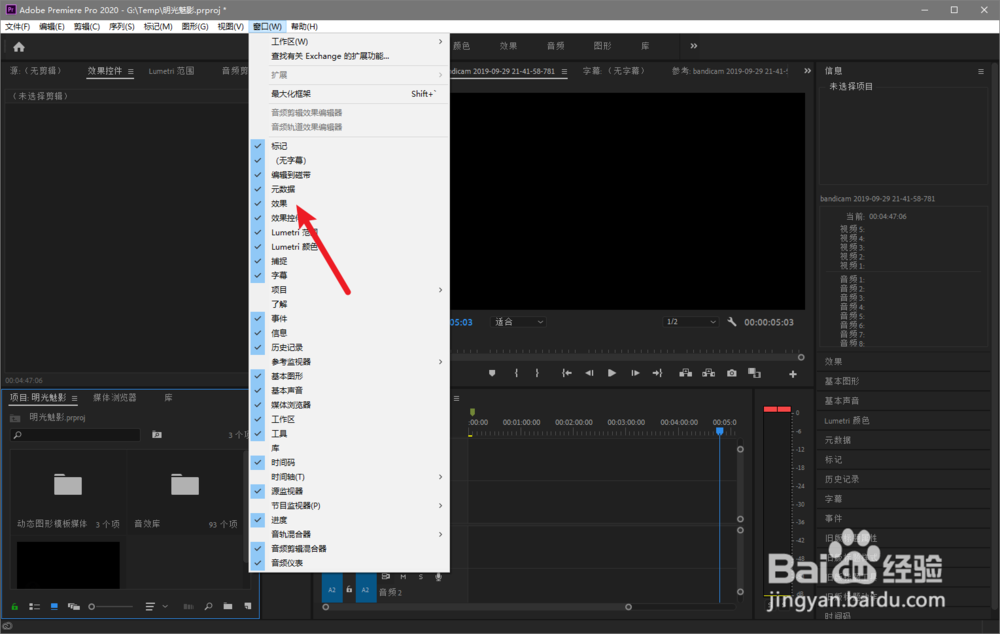Viewport: 1000px width, 634px height.
Task: Toggle 历史记录 panel menu entry
Action: (x=349, y=348)
